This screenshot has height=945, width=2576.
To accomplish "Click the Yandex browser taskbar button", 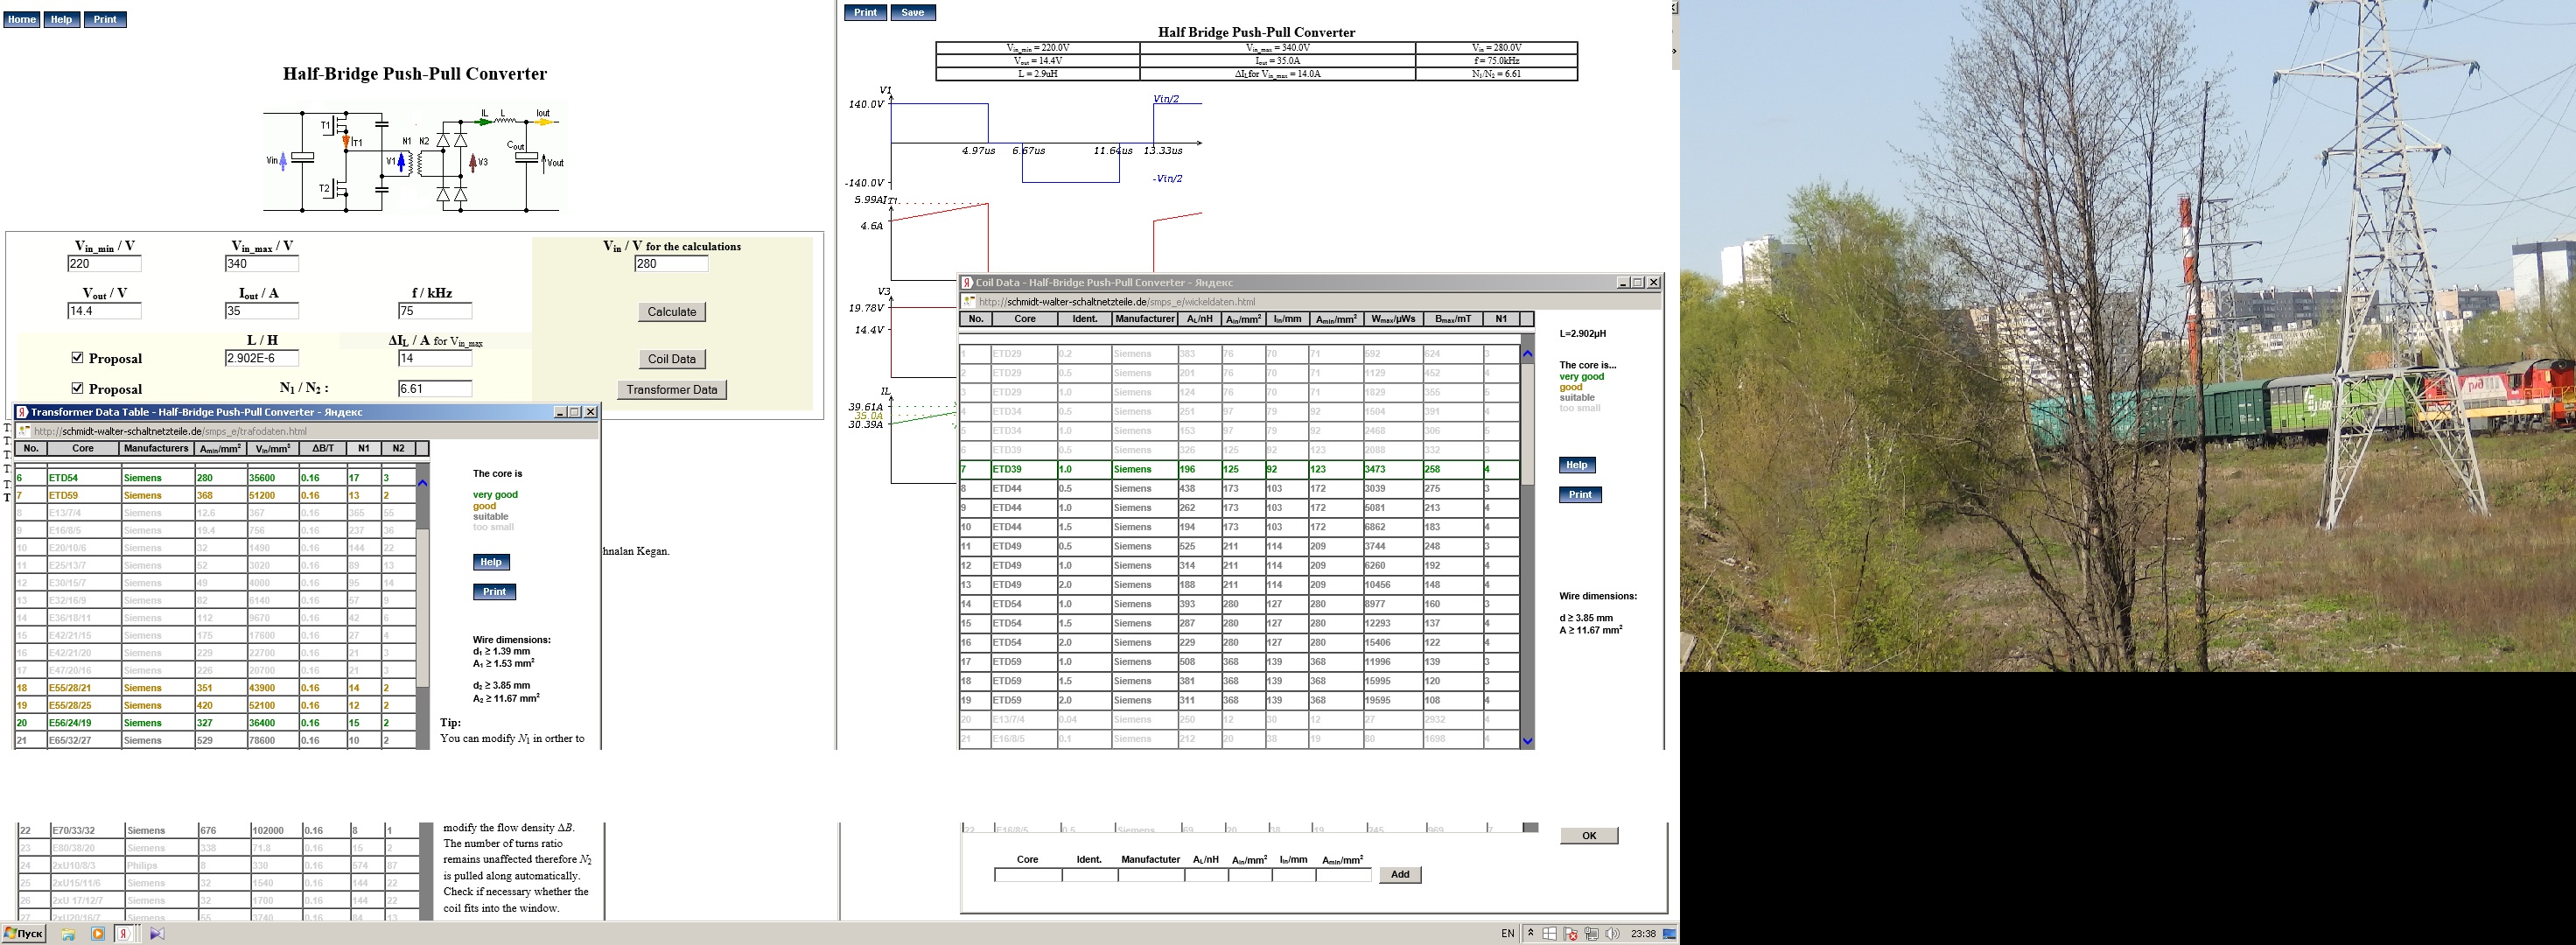I will pyautogui.click(x=124, y=934).
